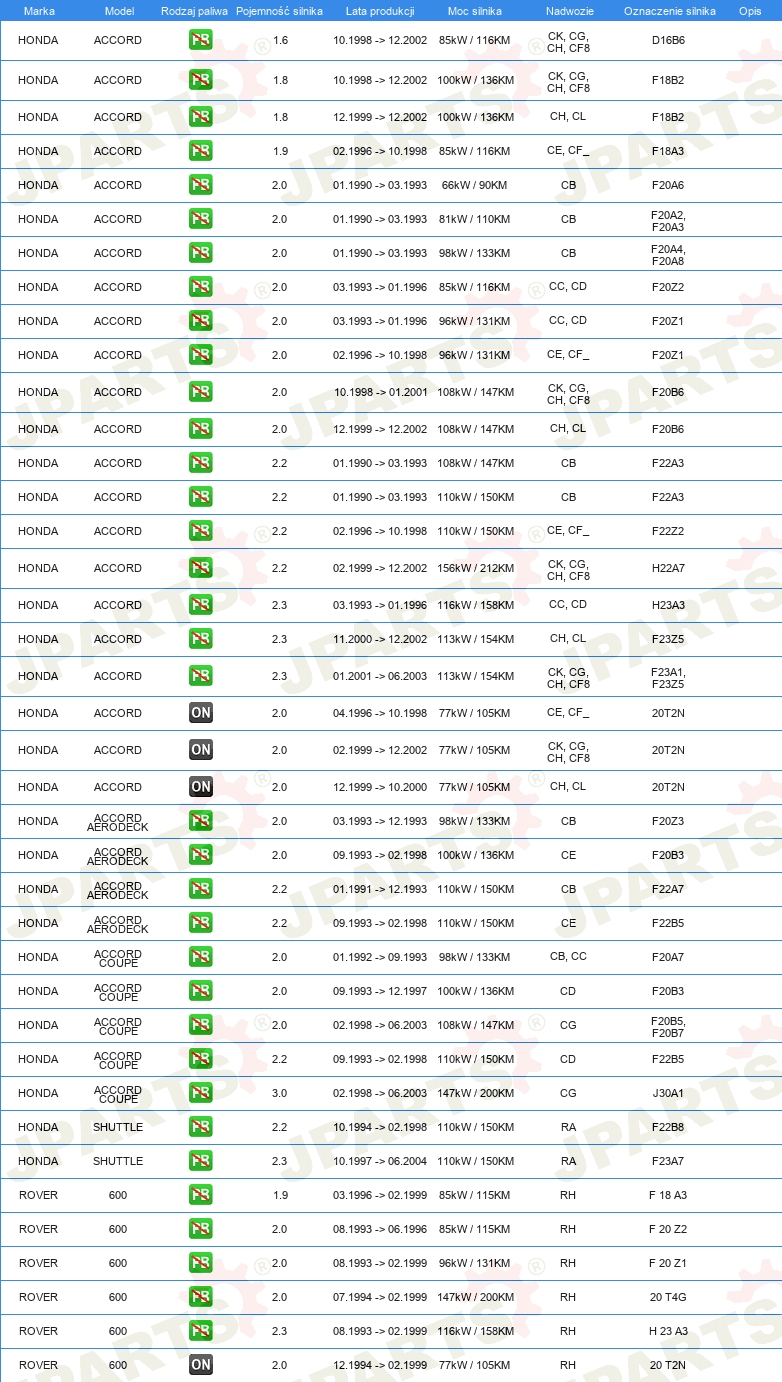Select the petrol icon for Accord Aerodeck F20Z3
Viewport: 782px width, 1382px height.
pos(201,821)
